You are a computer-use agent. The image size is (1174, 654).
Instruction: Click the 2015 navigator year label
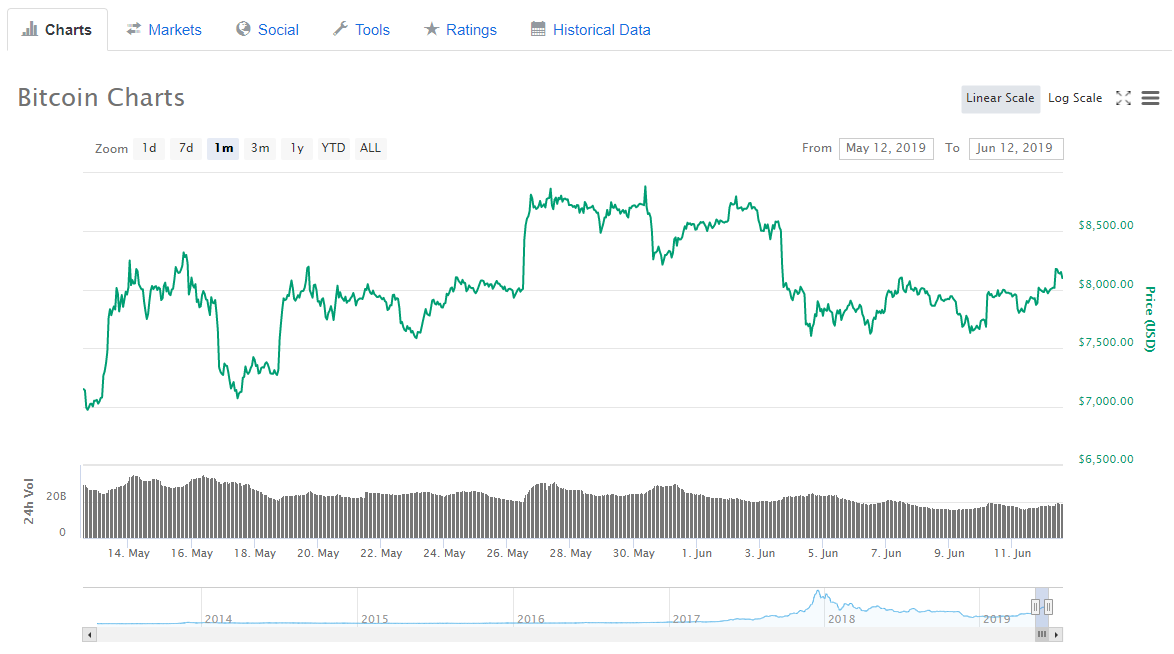(375, 620)
